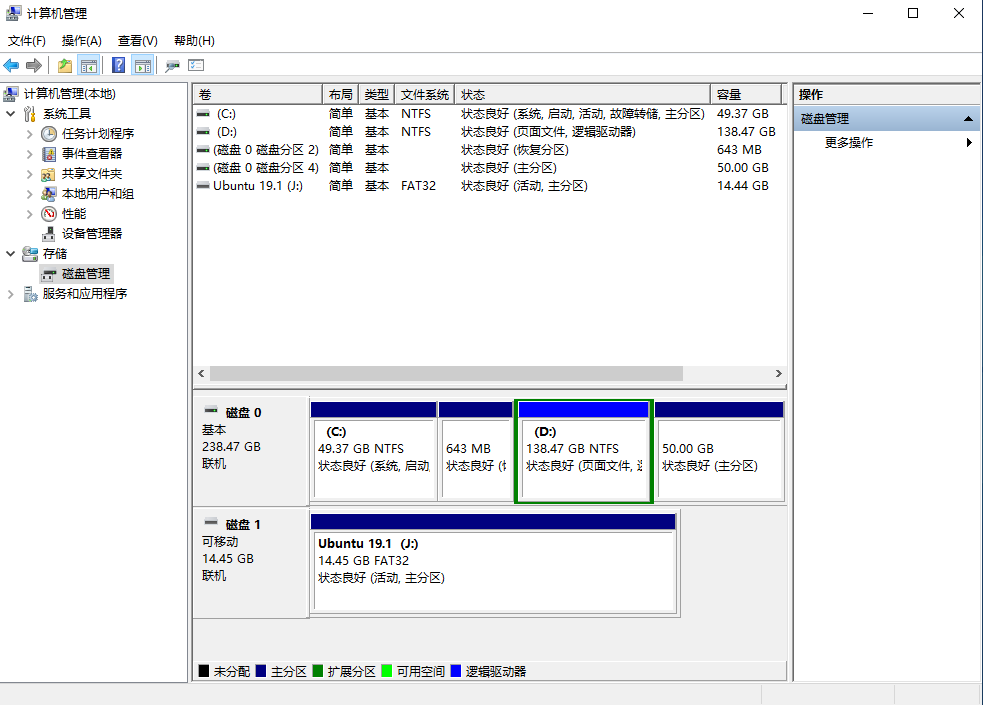Screen dimensions: 983x705
Task: Select the Ubuntu 19.1 (J:) partition block
Action: pos(493,564)
